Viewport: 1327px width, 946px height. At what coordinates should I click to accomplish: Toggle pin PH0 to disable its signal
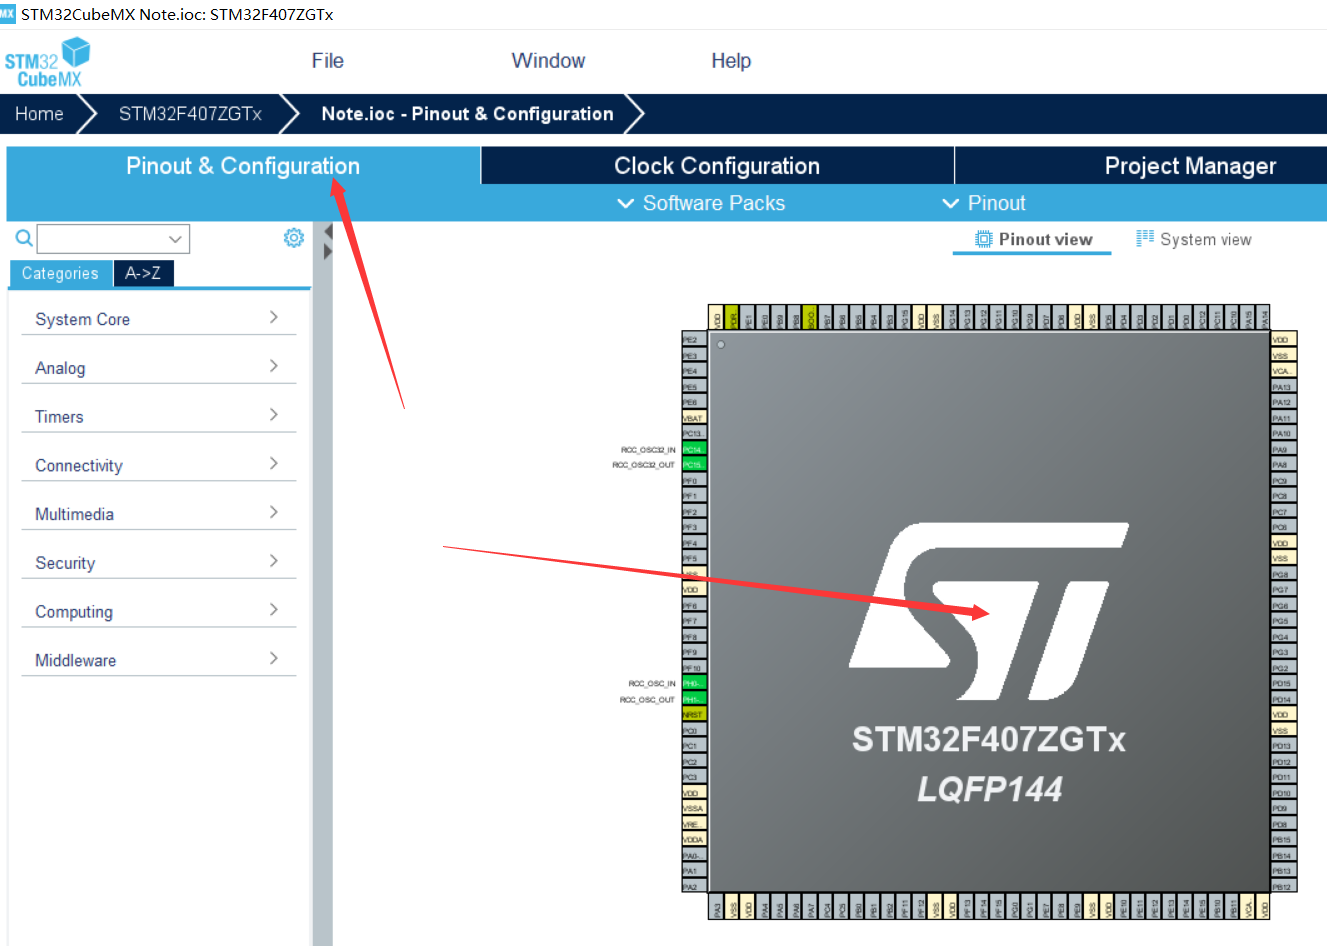point(692,683)
